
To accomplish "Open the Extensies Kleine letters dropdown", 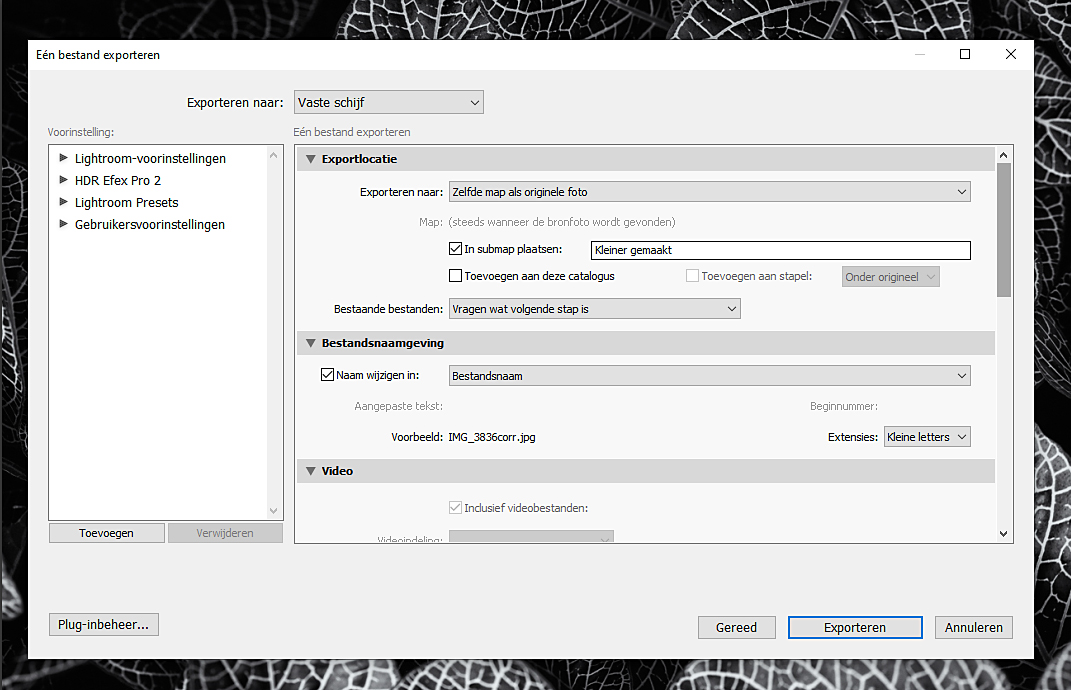I will tap(926, 437).
